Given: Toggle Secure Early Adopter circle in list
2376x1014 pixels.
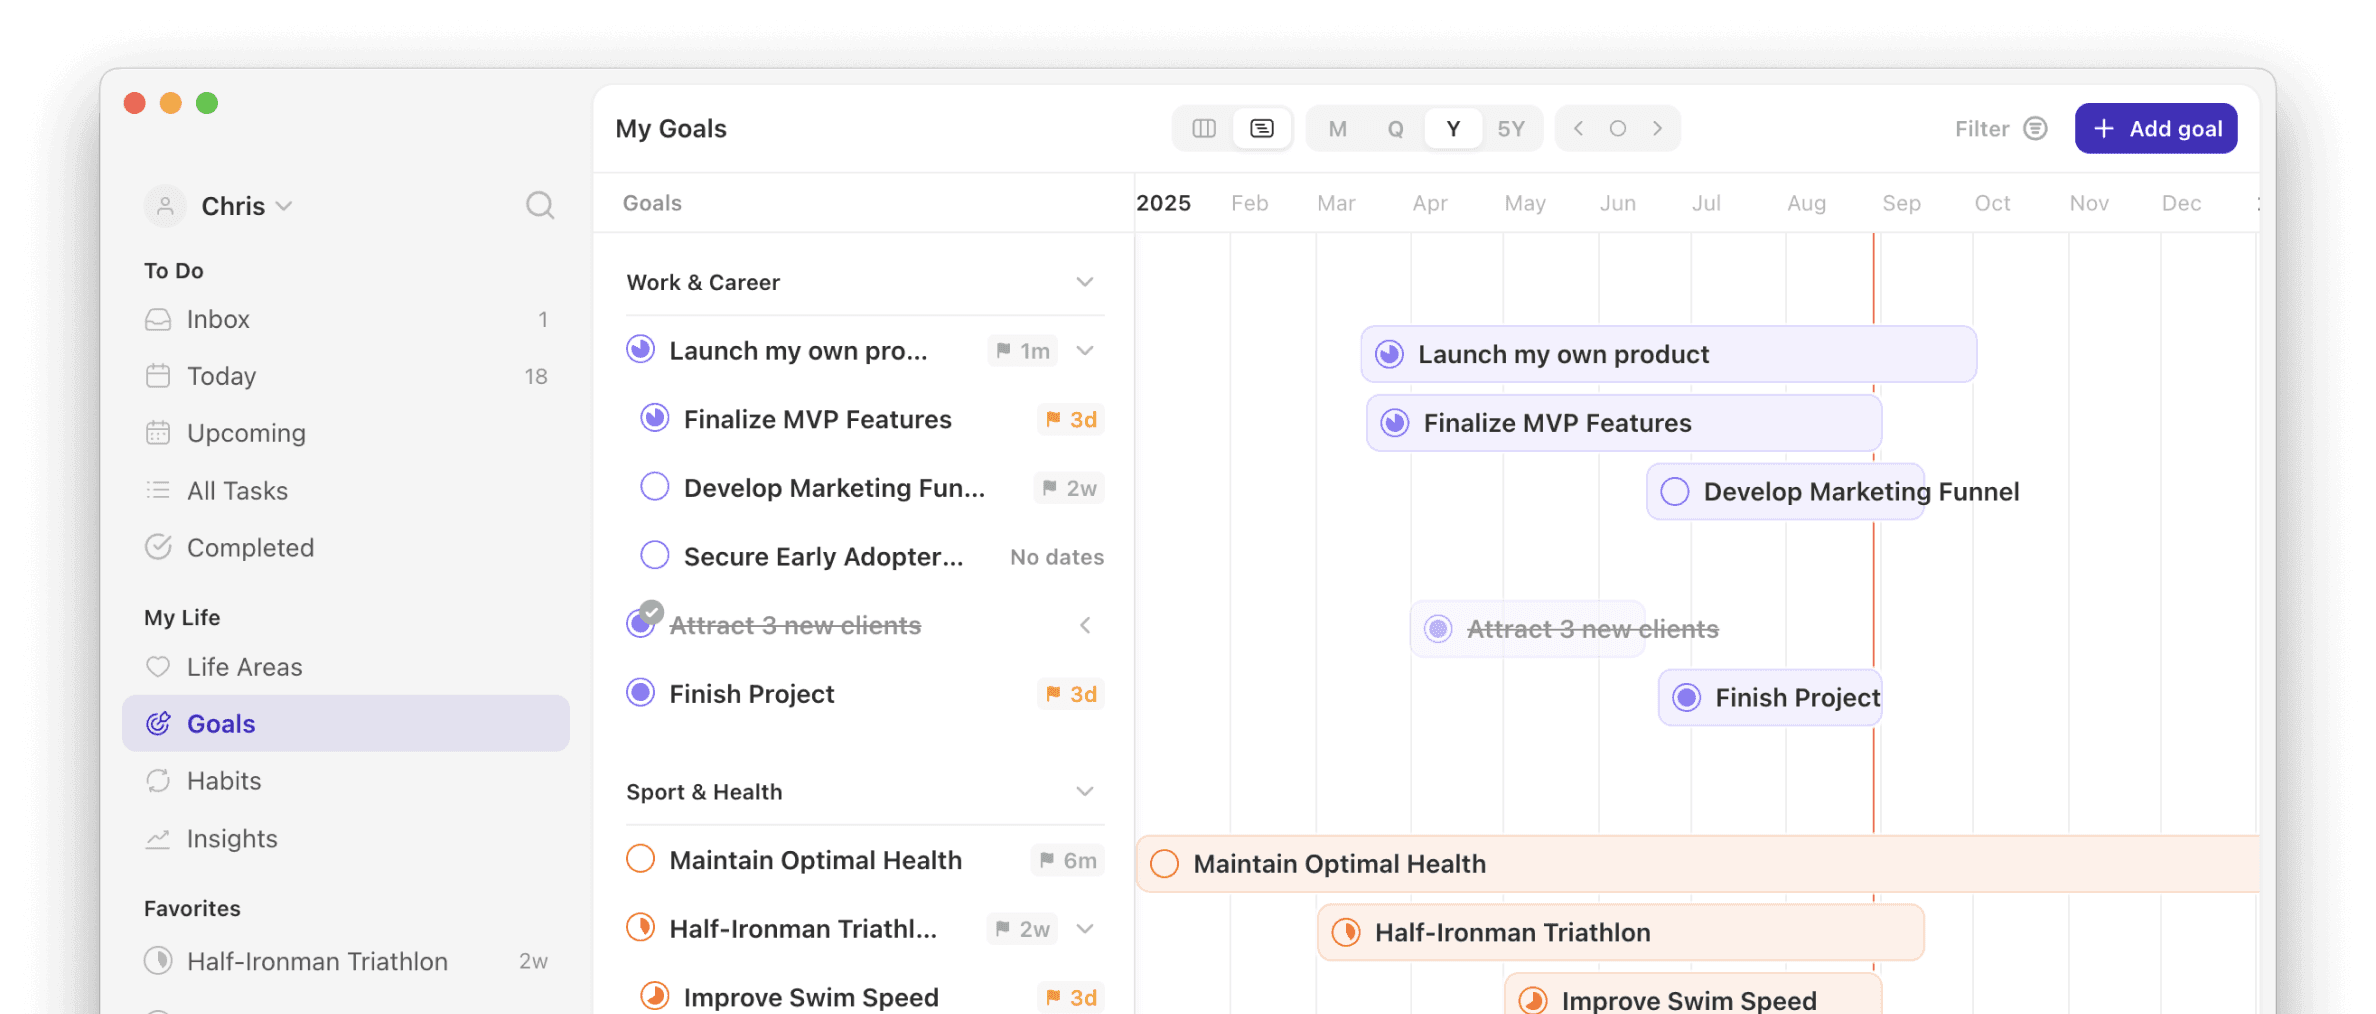Looking at the screenshot, I should pyautogui.click(x=654, y=555).
